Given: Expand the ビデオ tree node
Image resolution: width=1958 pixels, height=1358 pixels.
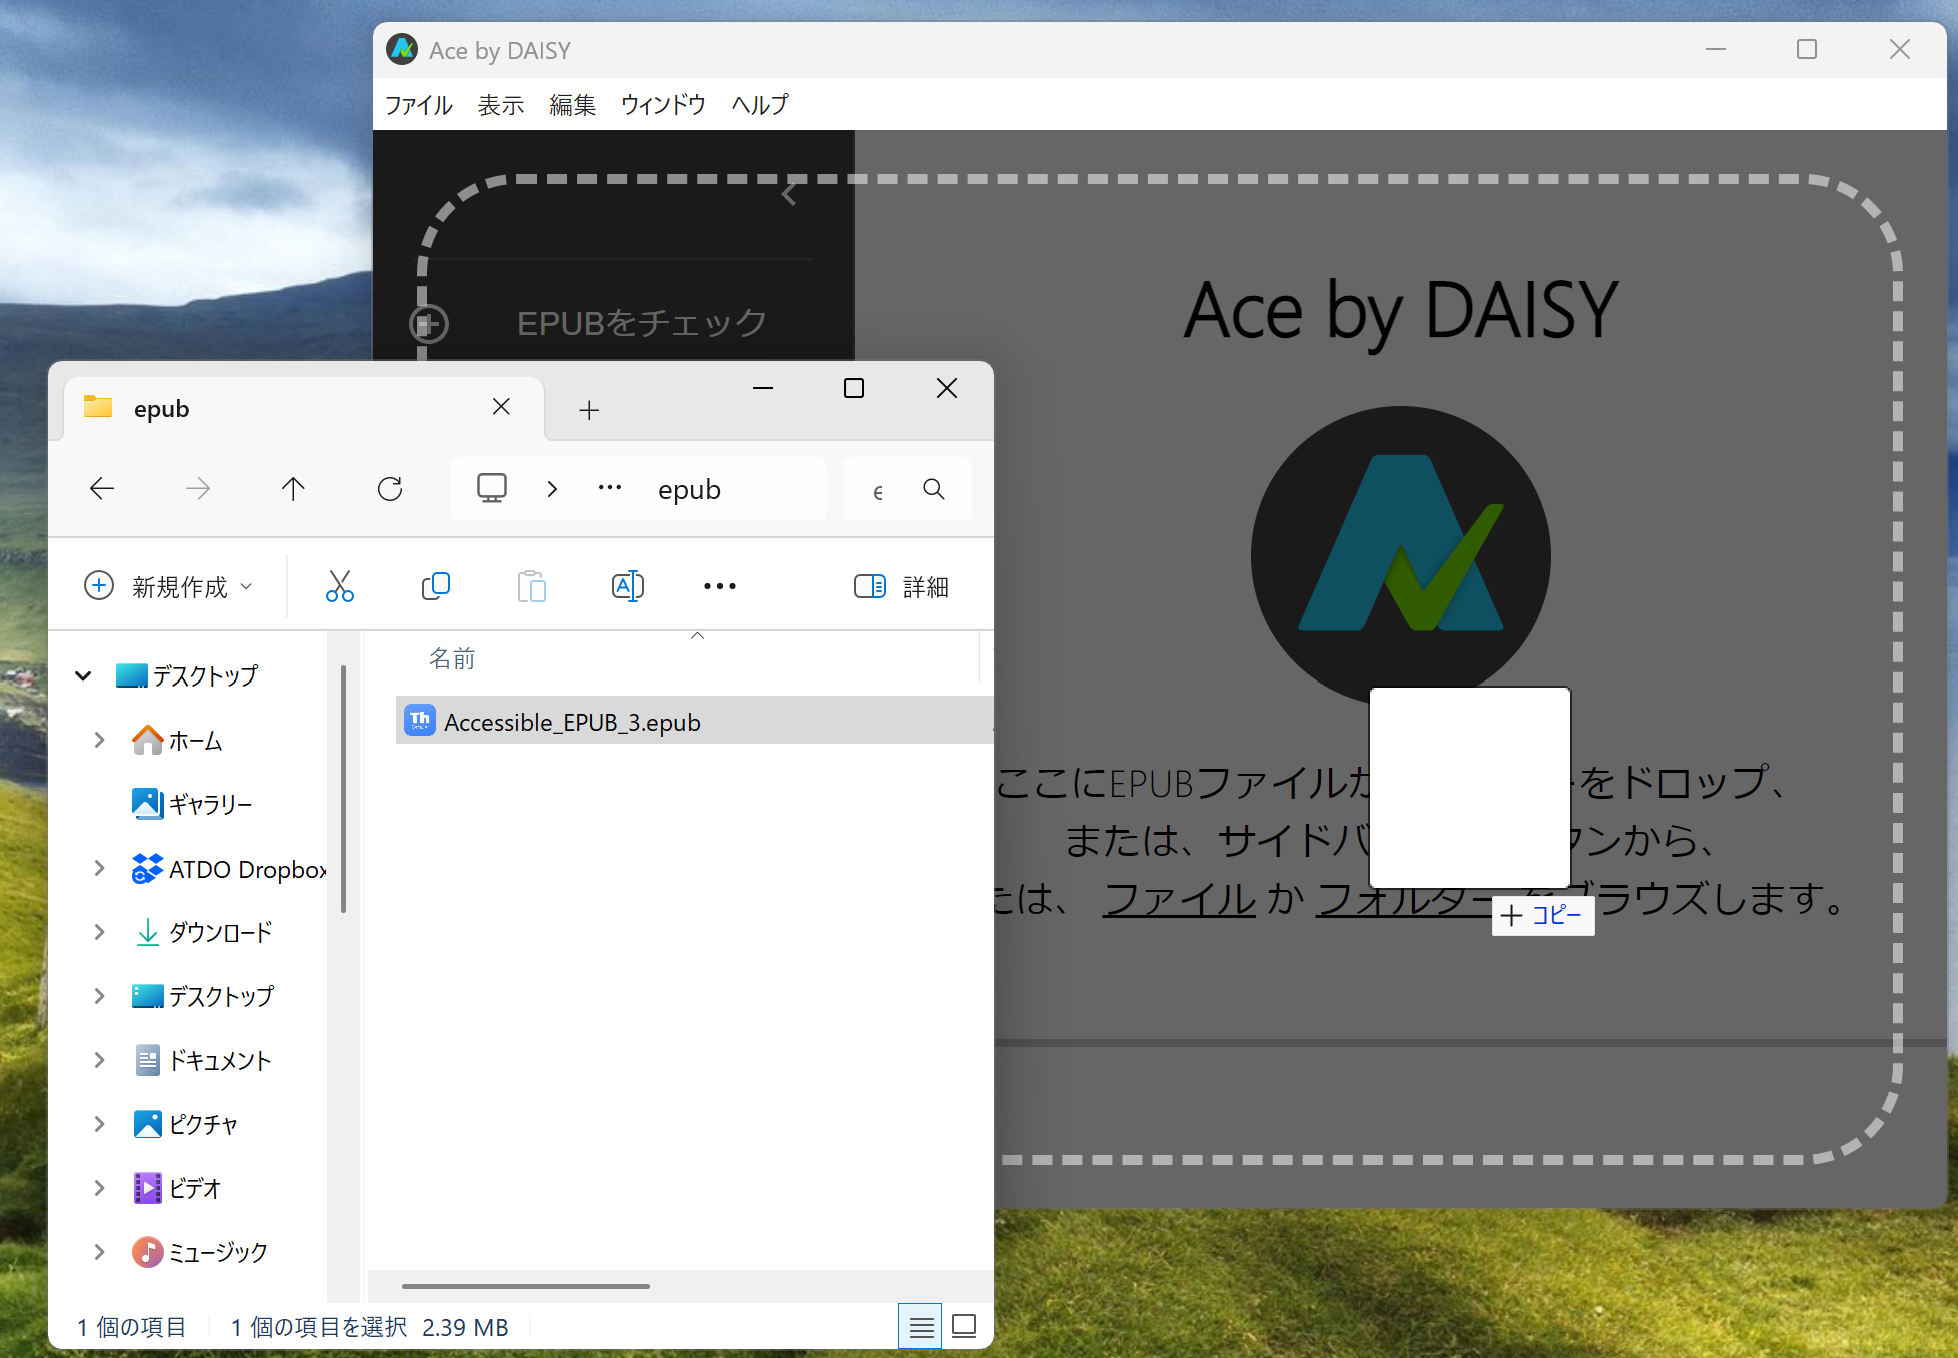Looking at the screenshot, I should pos(99,1188).
